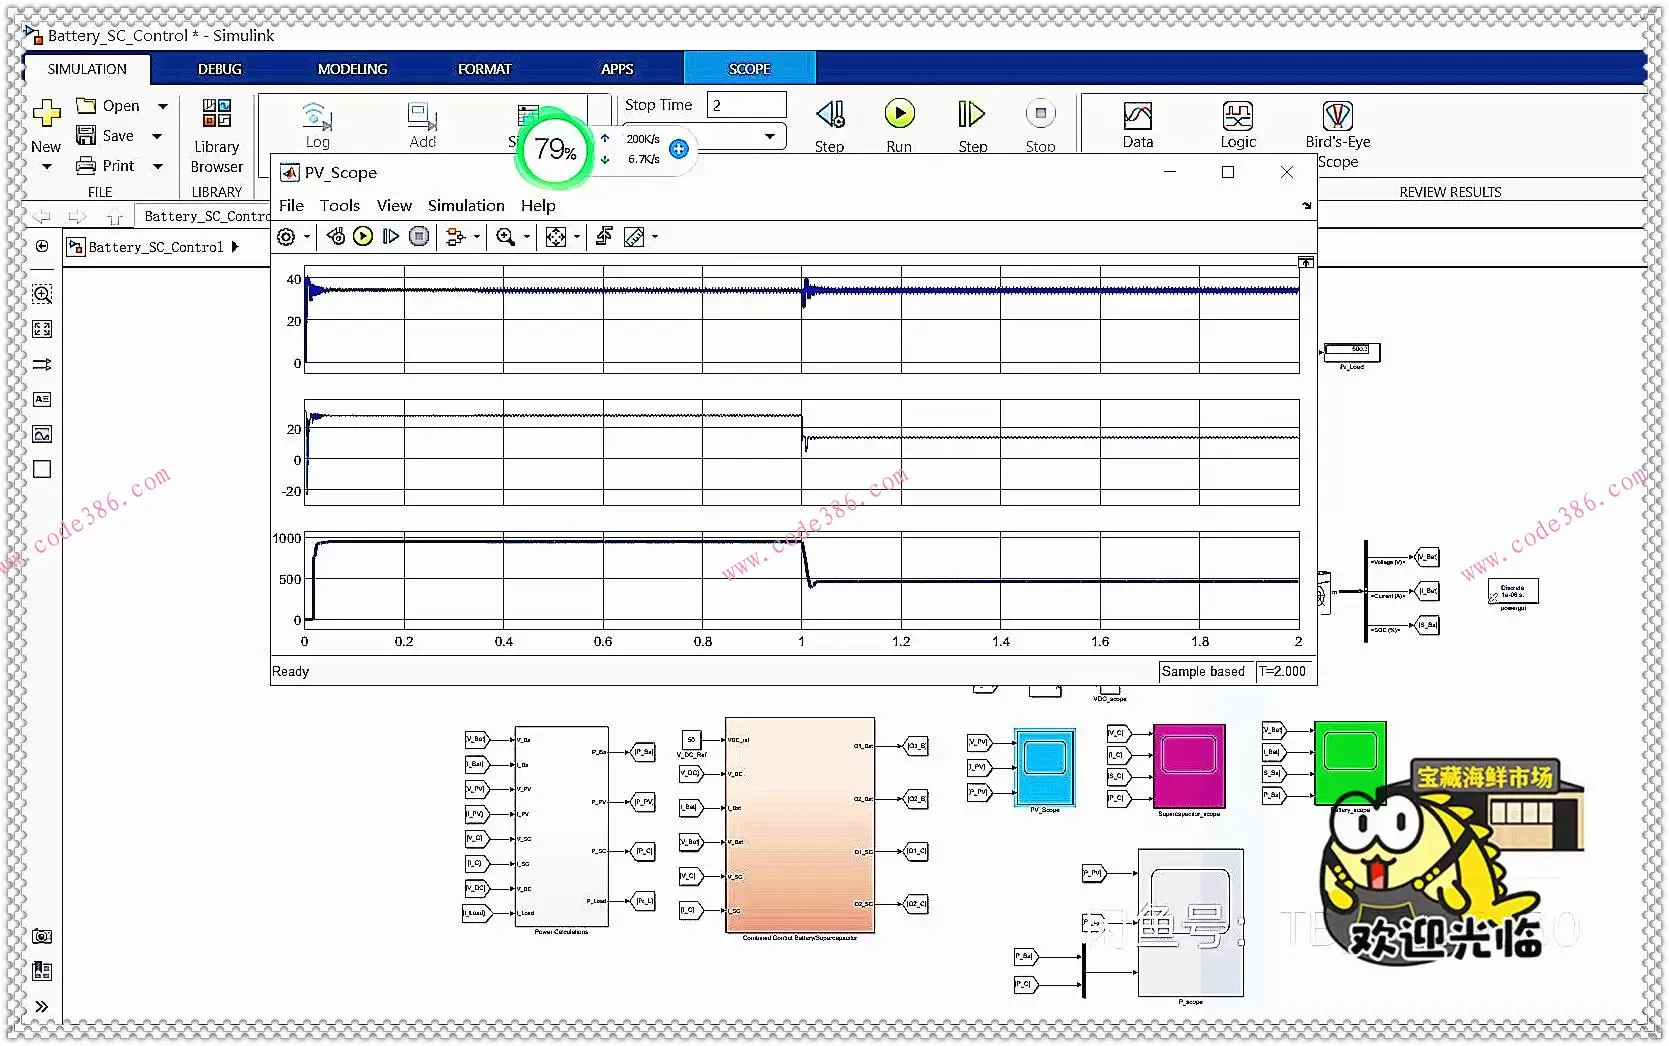Click the New model button
This screenshot has height=1046, width=1669.
click(x=46, y=125)
